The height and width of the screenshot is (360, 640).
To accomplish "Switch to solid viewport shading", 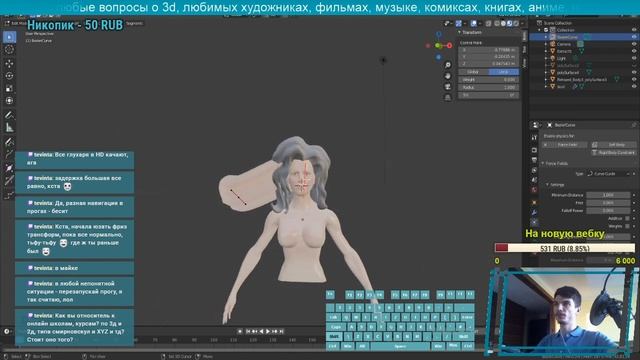I will pos(503,24).
